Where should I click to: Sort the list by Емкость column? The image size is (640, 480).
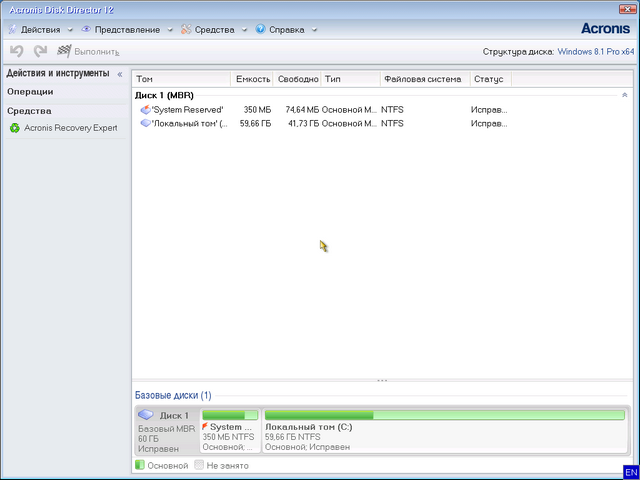(253, 79)
